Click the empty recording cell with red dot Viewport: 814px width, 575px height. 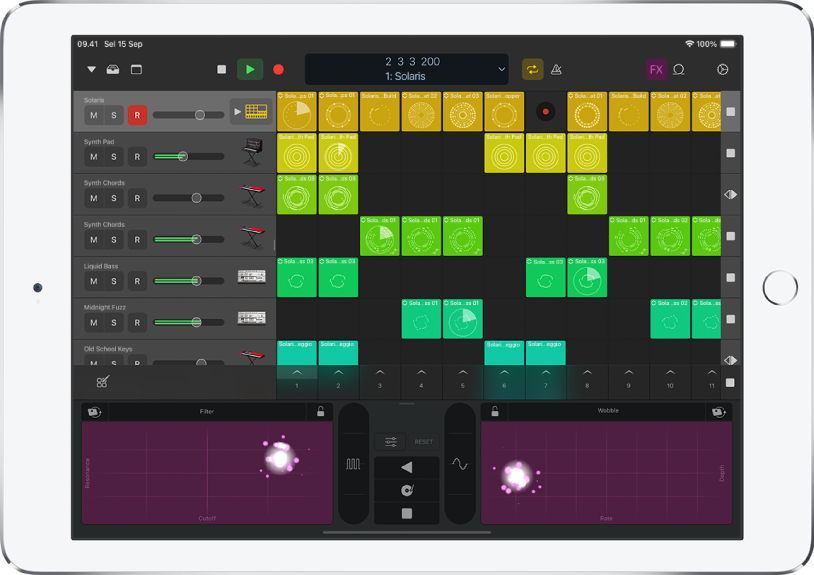(546, 112)
